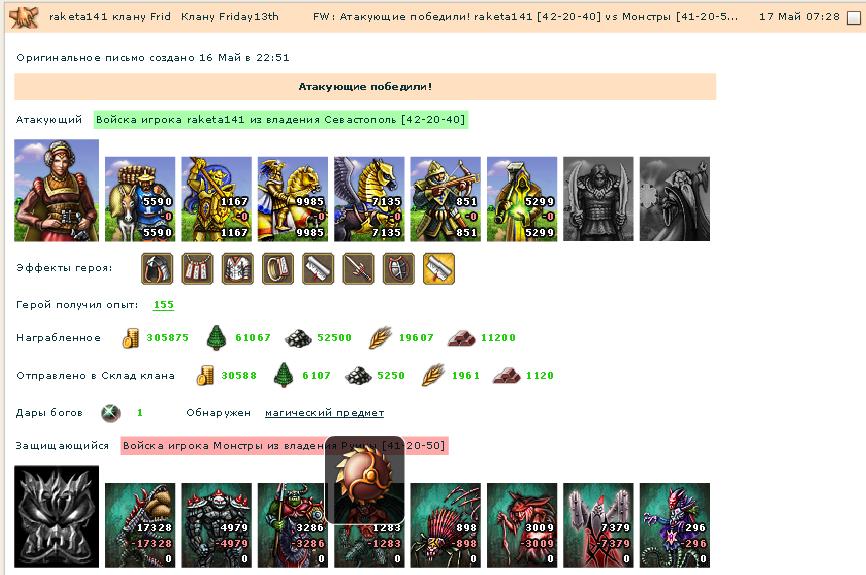Viewport: 866px width, 575px height.
Task: Click hero experience value 155 link
Action: tap(163, 304)
